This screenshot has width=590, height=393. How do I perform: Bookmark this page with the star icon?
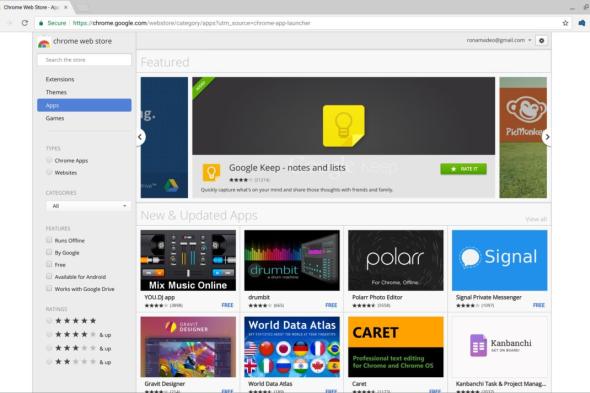[565, 23]
